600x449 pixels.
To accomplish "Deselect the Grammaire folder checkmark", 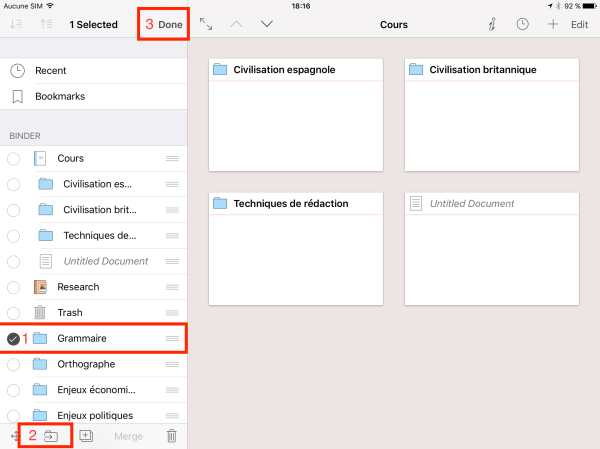I will (x=13, y=339).
